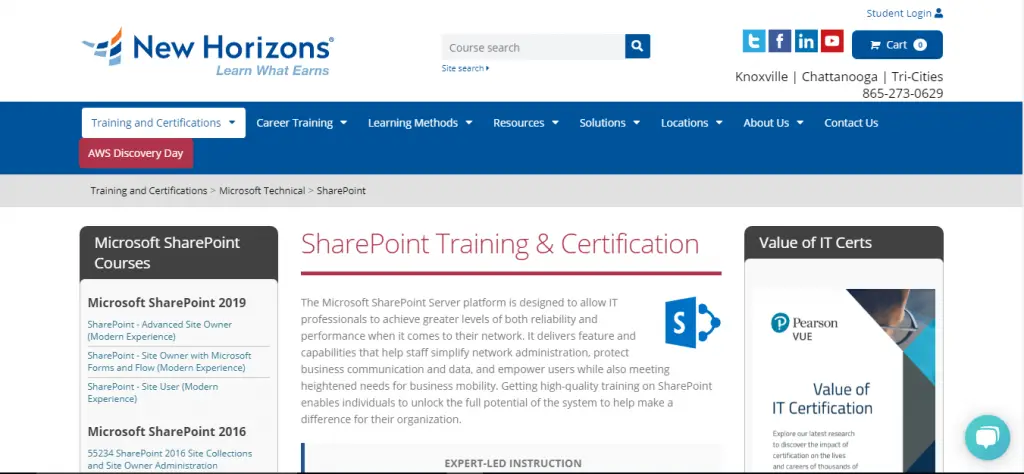Open the live chat bubble
Image resolution: width=1024 pixels, height=474 pixels.
coord(987,437)
